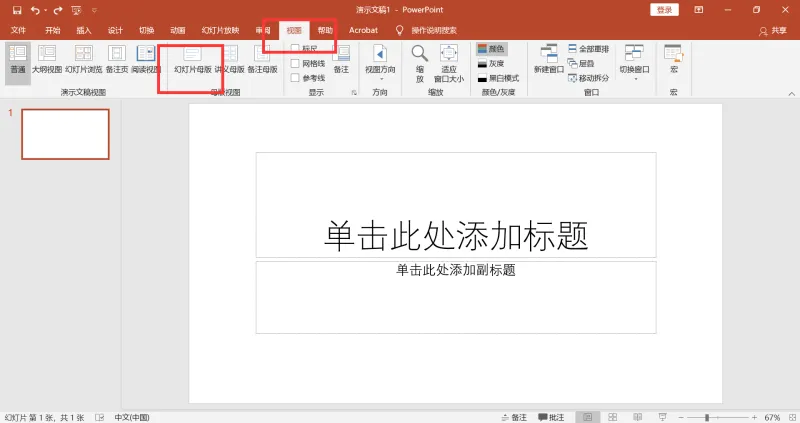The image size is (800, 423).
Task: Open the 宏 macros button
Action: click(x=673, y=60)
